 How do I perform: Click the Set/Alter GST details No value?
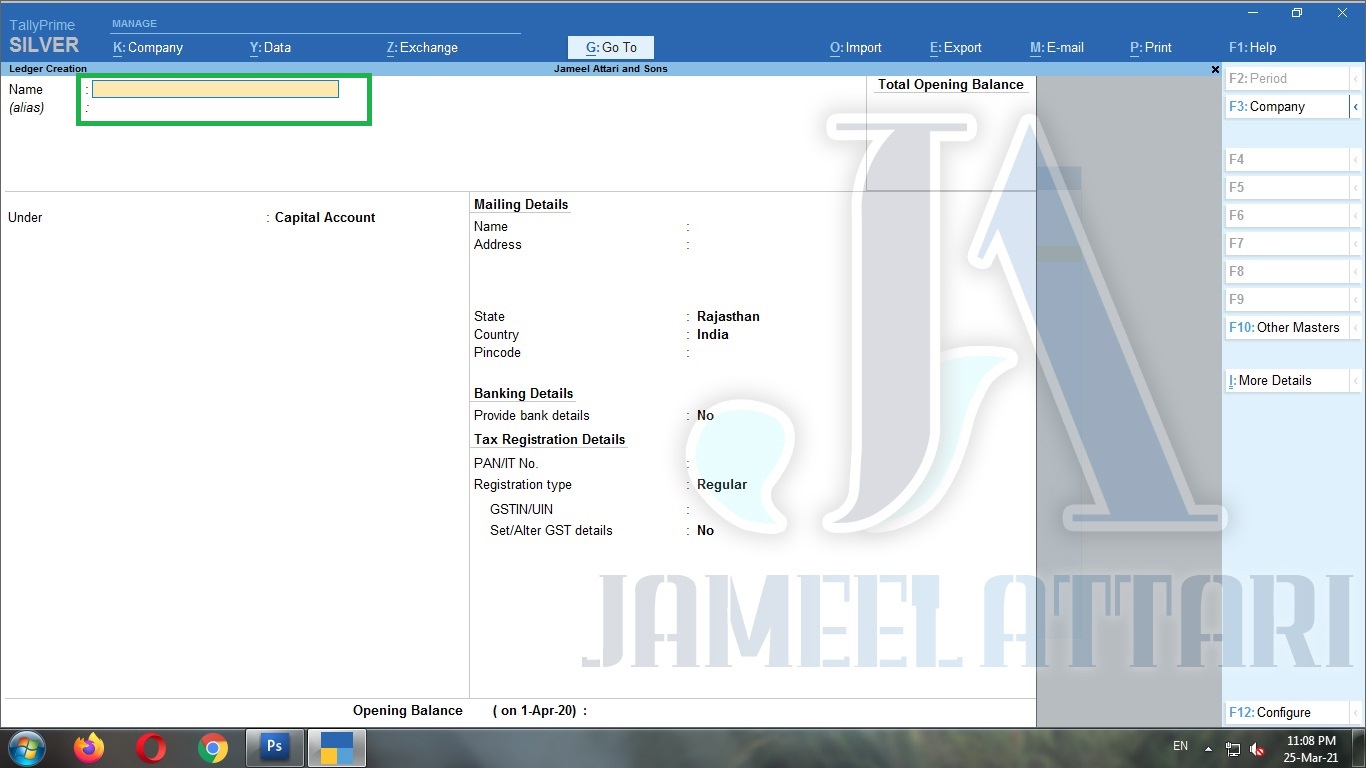pyautogui.click(x=705, y=530)
